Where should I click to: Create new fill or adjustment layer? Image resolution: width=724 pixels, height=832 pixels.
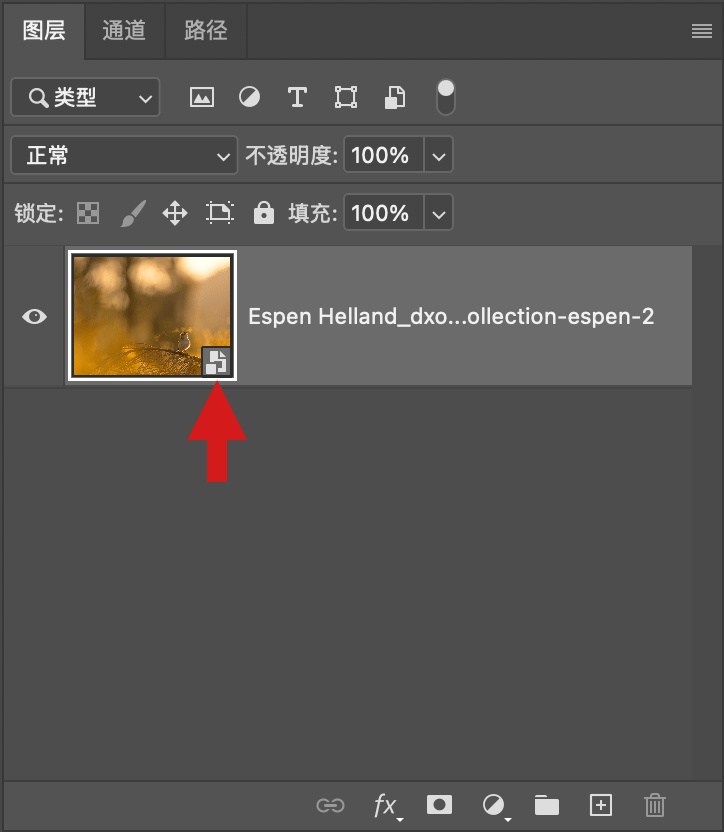pos(496,806)
